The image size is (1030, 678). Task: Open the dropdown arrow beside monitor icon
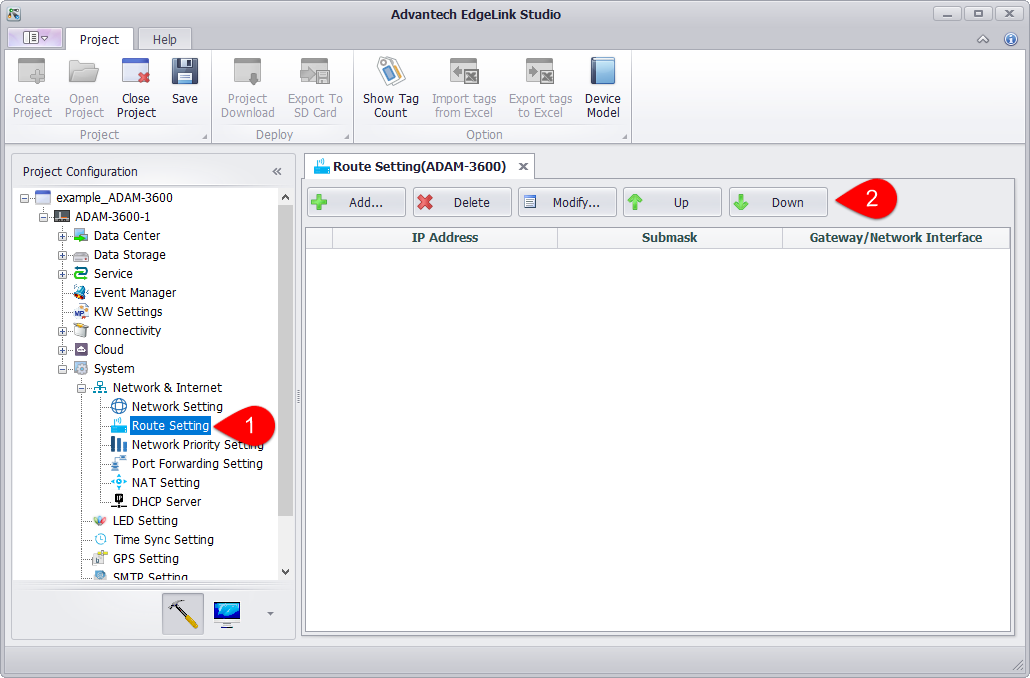270,614
